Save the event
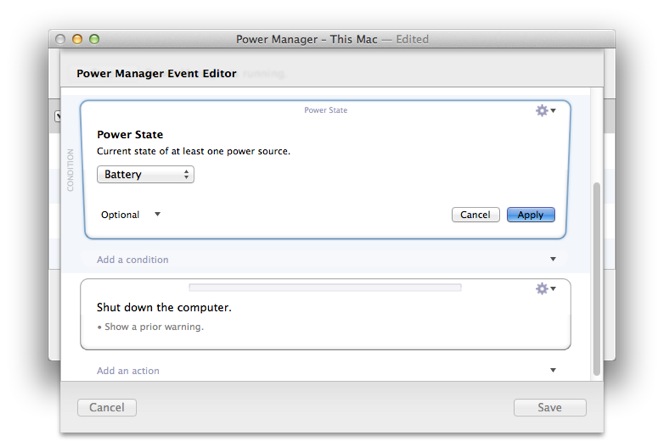 click(550, 407)
